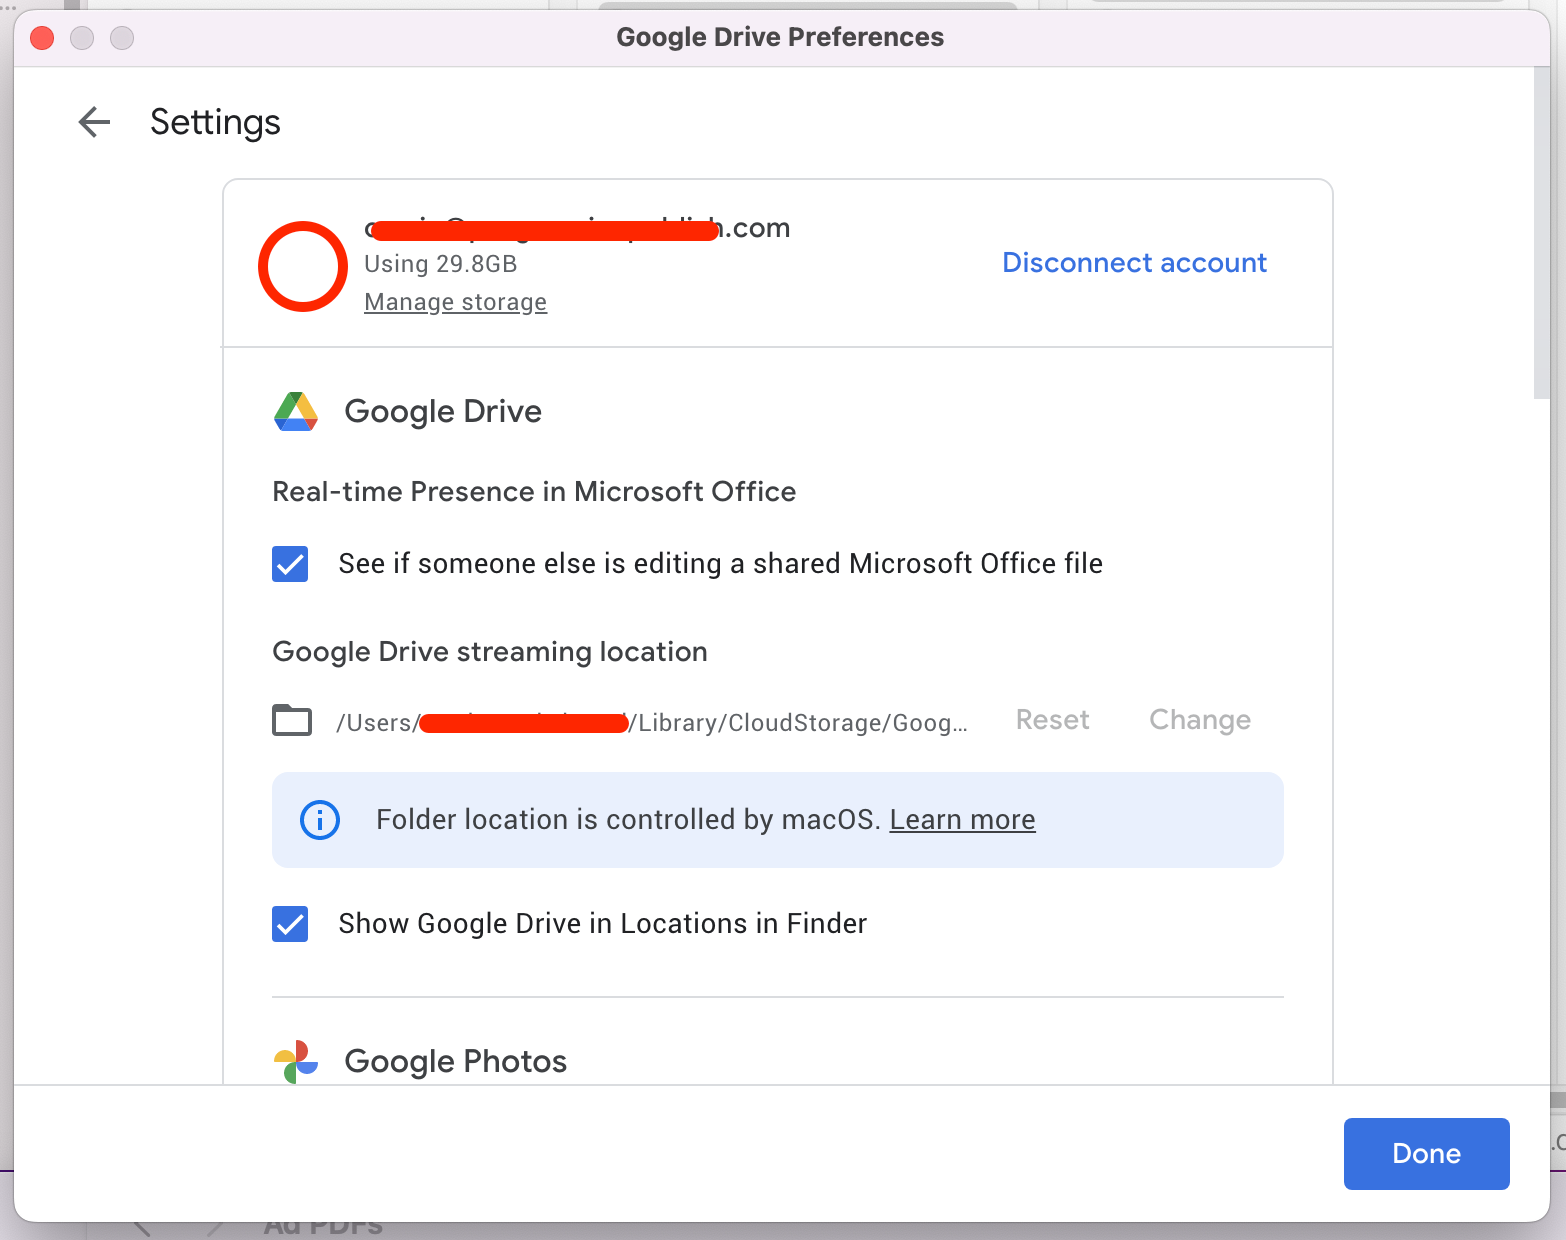Toggle Show Google Drive in Finder checkbox

tap(290, 924)
